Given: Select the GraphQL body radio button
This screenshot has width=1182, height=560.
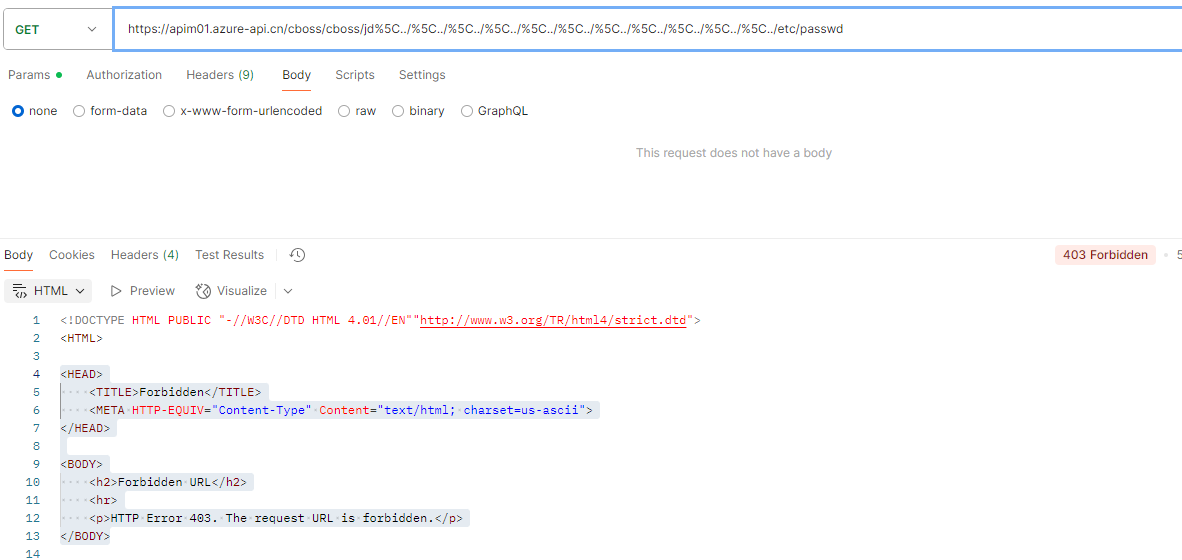Looking at the screenshot, I should pos(467,111).
